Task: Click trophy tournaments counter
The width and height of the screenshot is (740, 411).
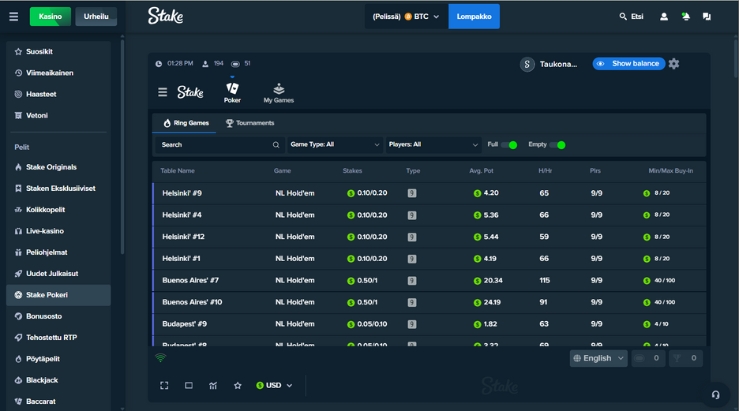Action: tap(685, 358)
